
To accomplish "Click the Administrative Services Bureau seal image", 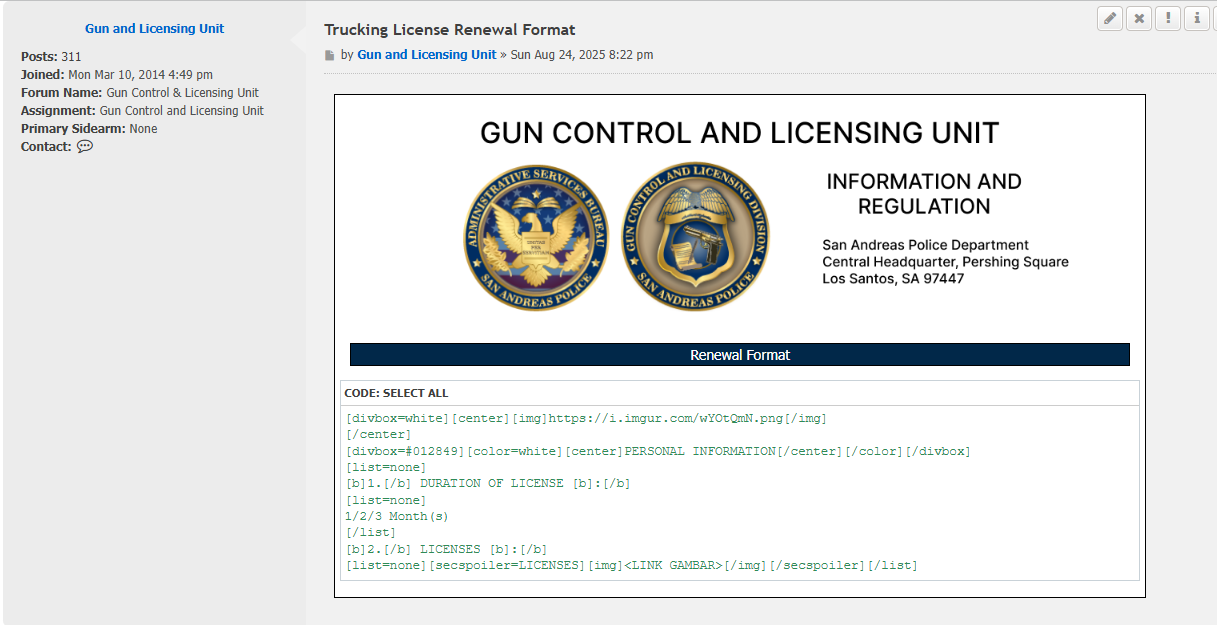I will point(536,237).
